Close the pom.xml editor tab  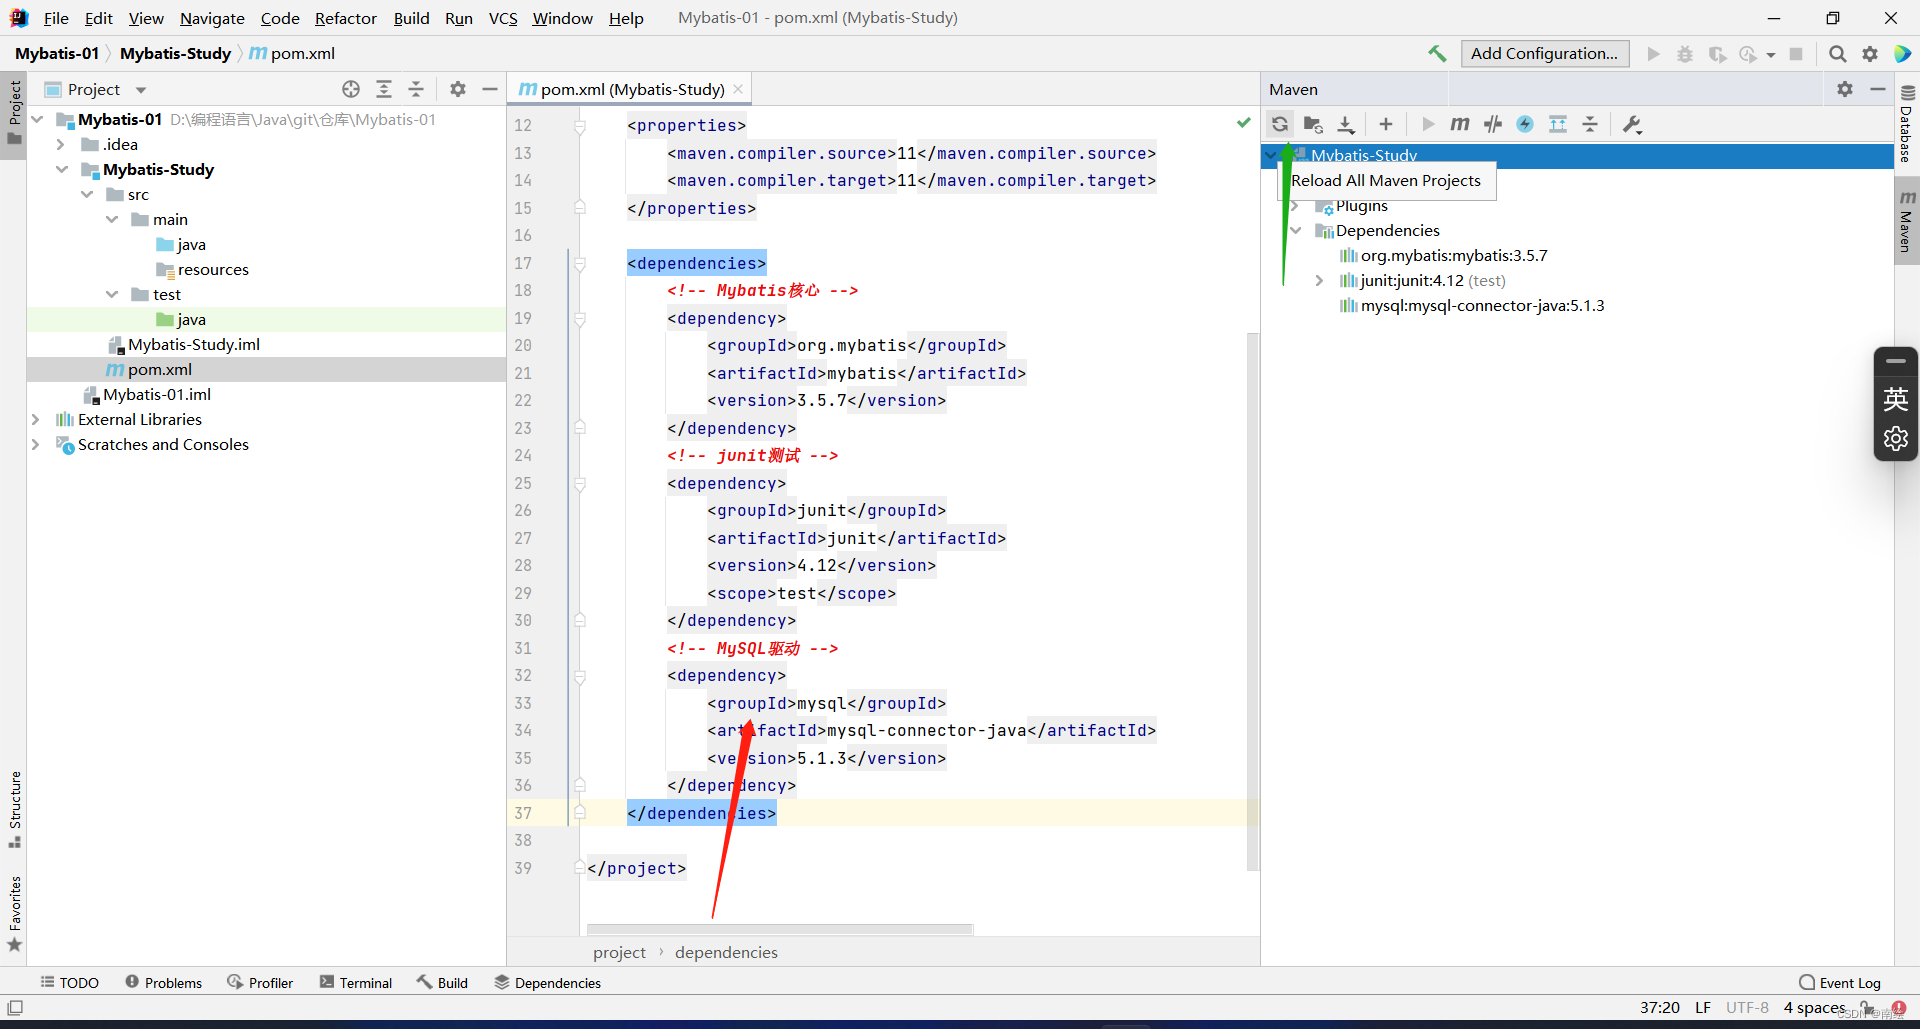[738, 89]
